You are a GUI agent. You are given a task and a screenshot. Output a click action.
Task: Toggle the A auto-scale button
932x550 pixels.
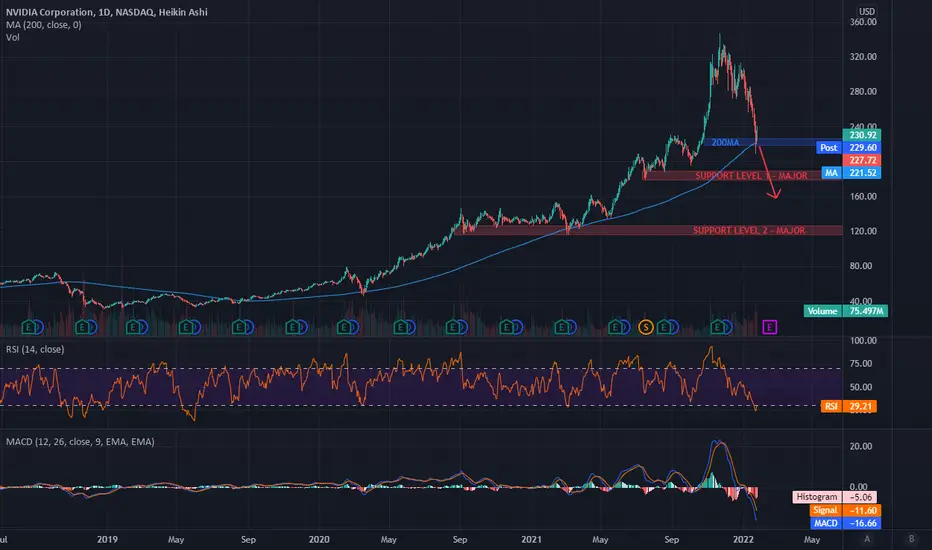867,539
